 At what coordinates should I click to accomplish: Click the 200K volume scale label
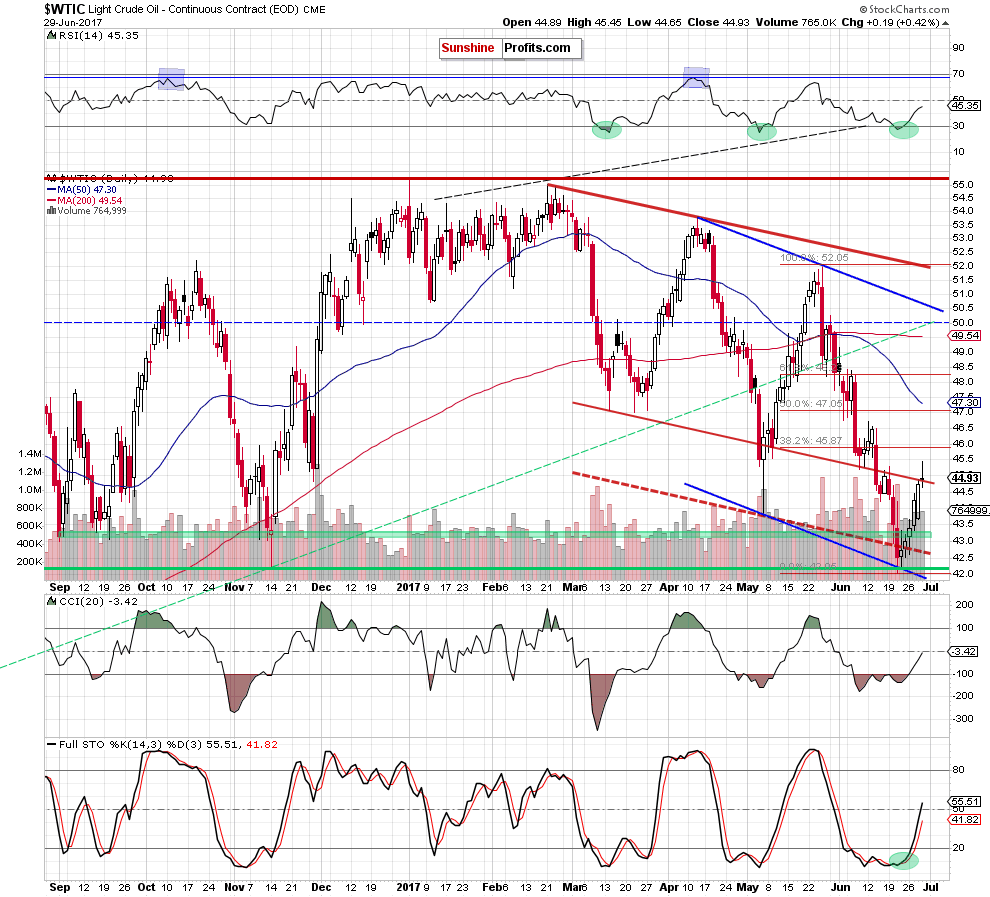pyautogui.click(x=30, y=562)
